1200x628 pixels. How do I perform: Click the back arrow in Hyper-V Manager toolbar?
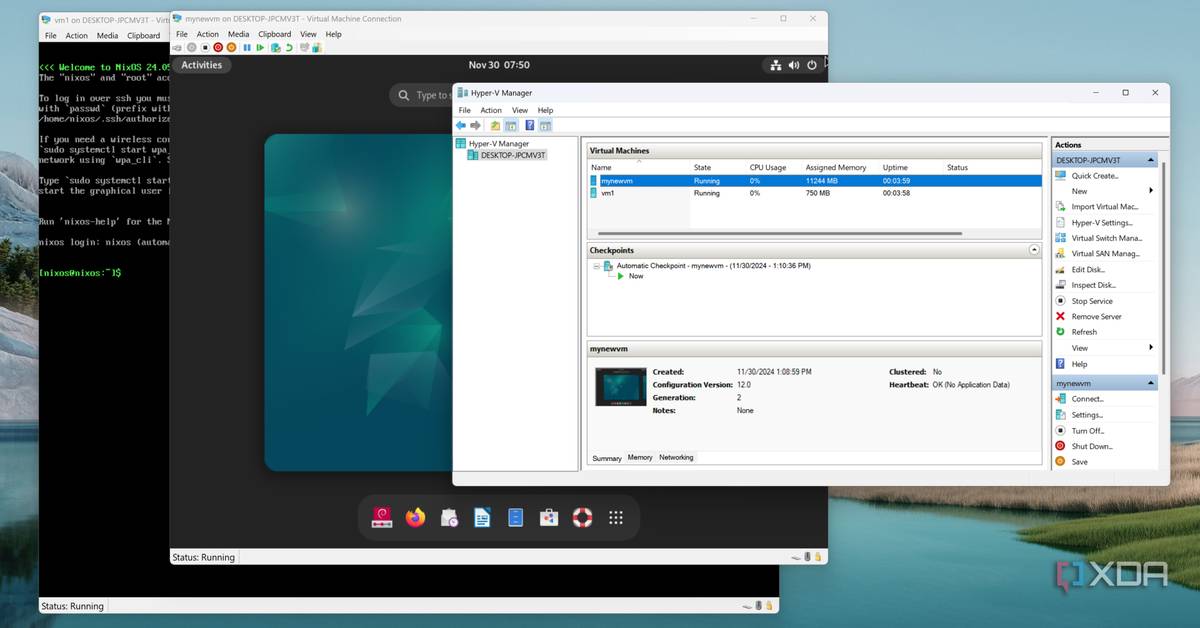point(461,126)
